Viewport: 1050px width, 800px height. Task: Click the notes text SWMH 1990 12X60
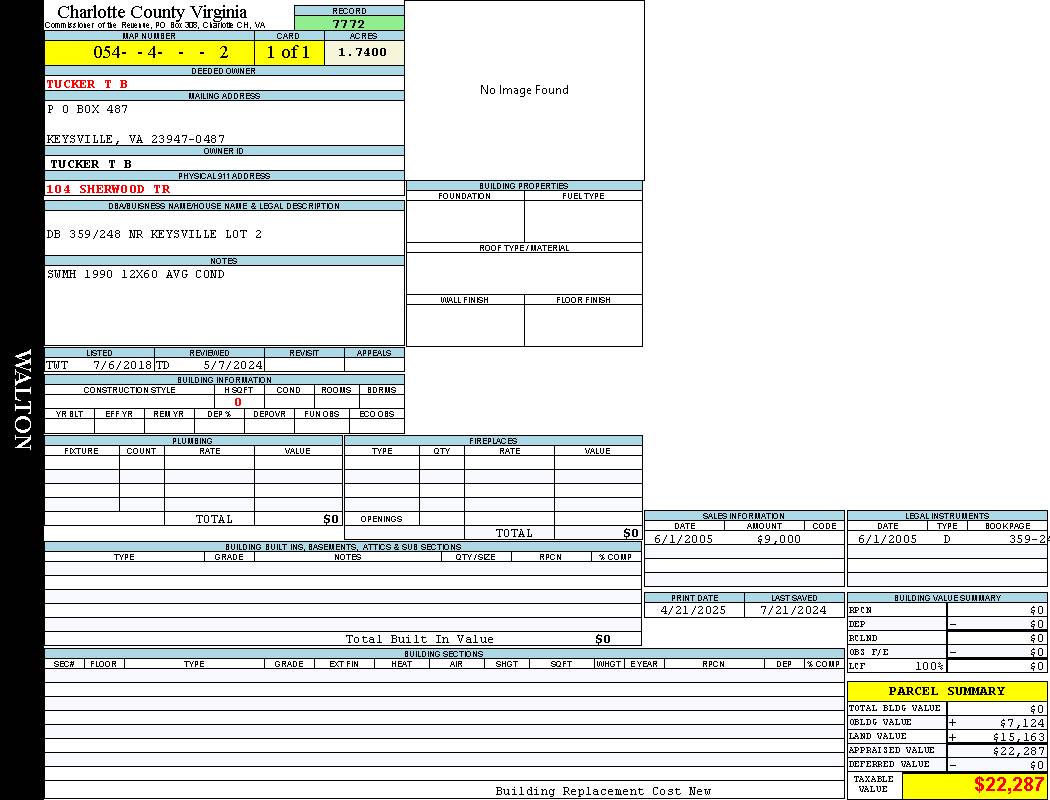click(136, 274)
